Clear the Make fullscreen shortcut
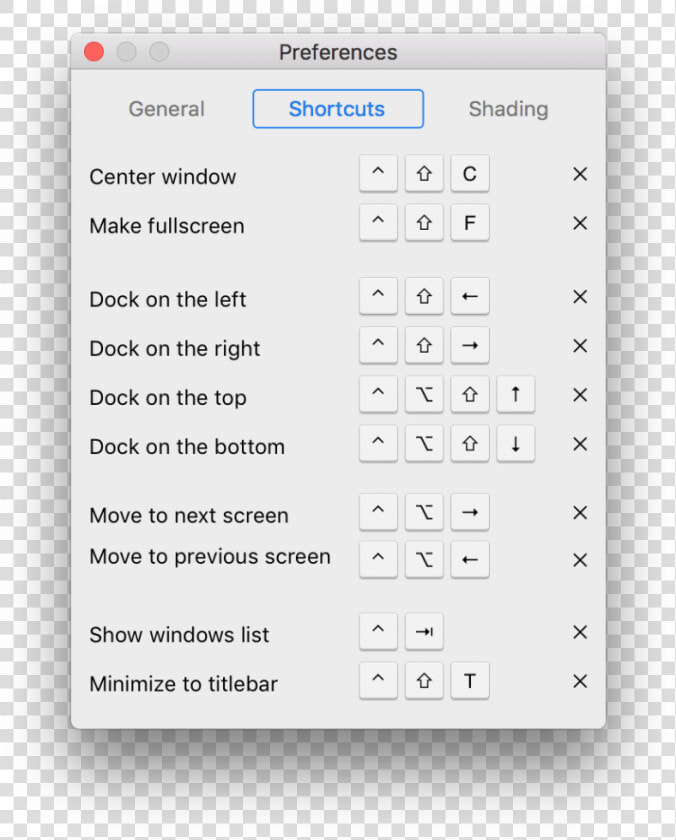 (x=580, y=223)
